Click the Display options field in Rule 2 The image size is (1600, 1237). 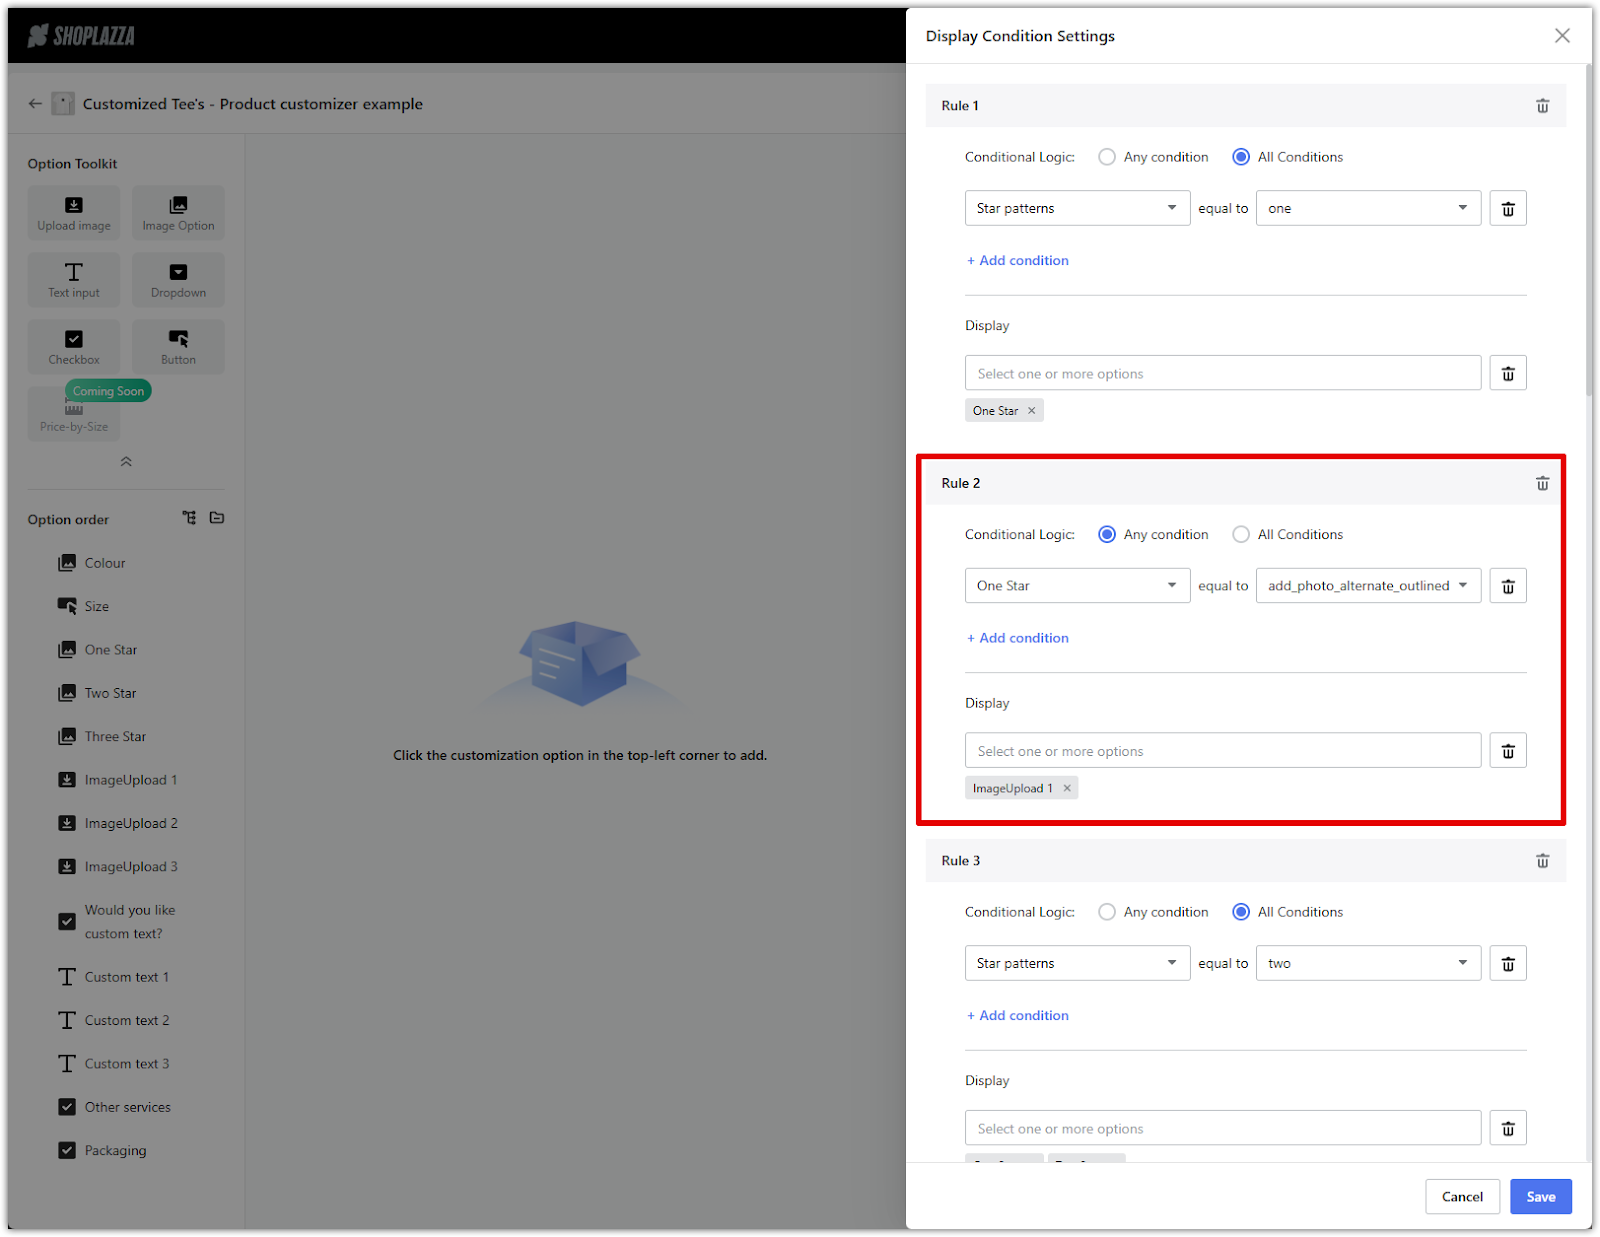click(x=1223, y=751)
